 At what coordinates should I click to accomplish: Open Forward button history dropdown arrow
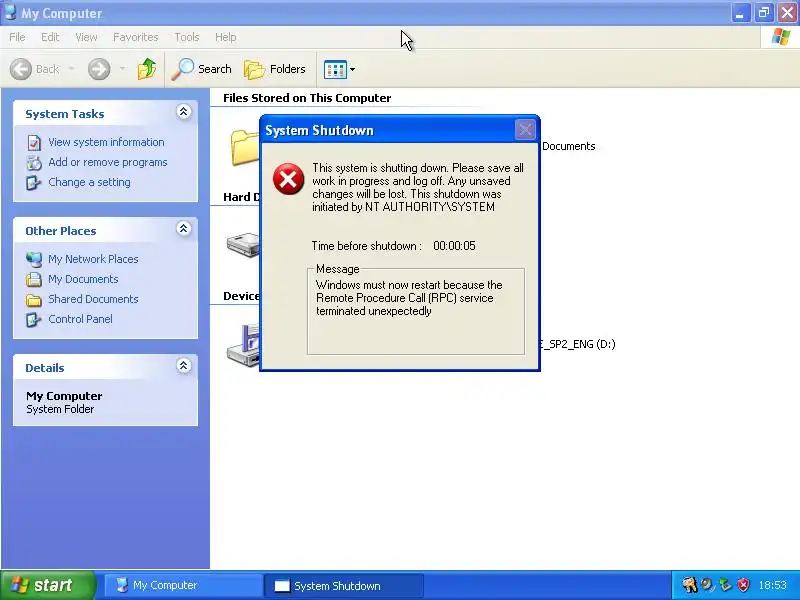pyautogui.click(x=122, y=69)
